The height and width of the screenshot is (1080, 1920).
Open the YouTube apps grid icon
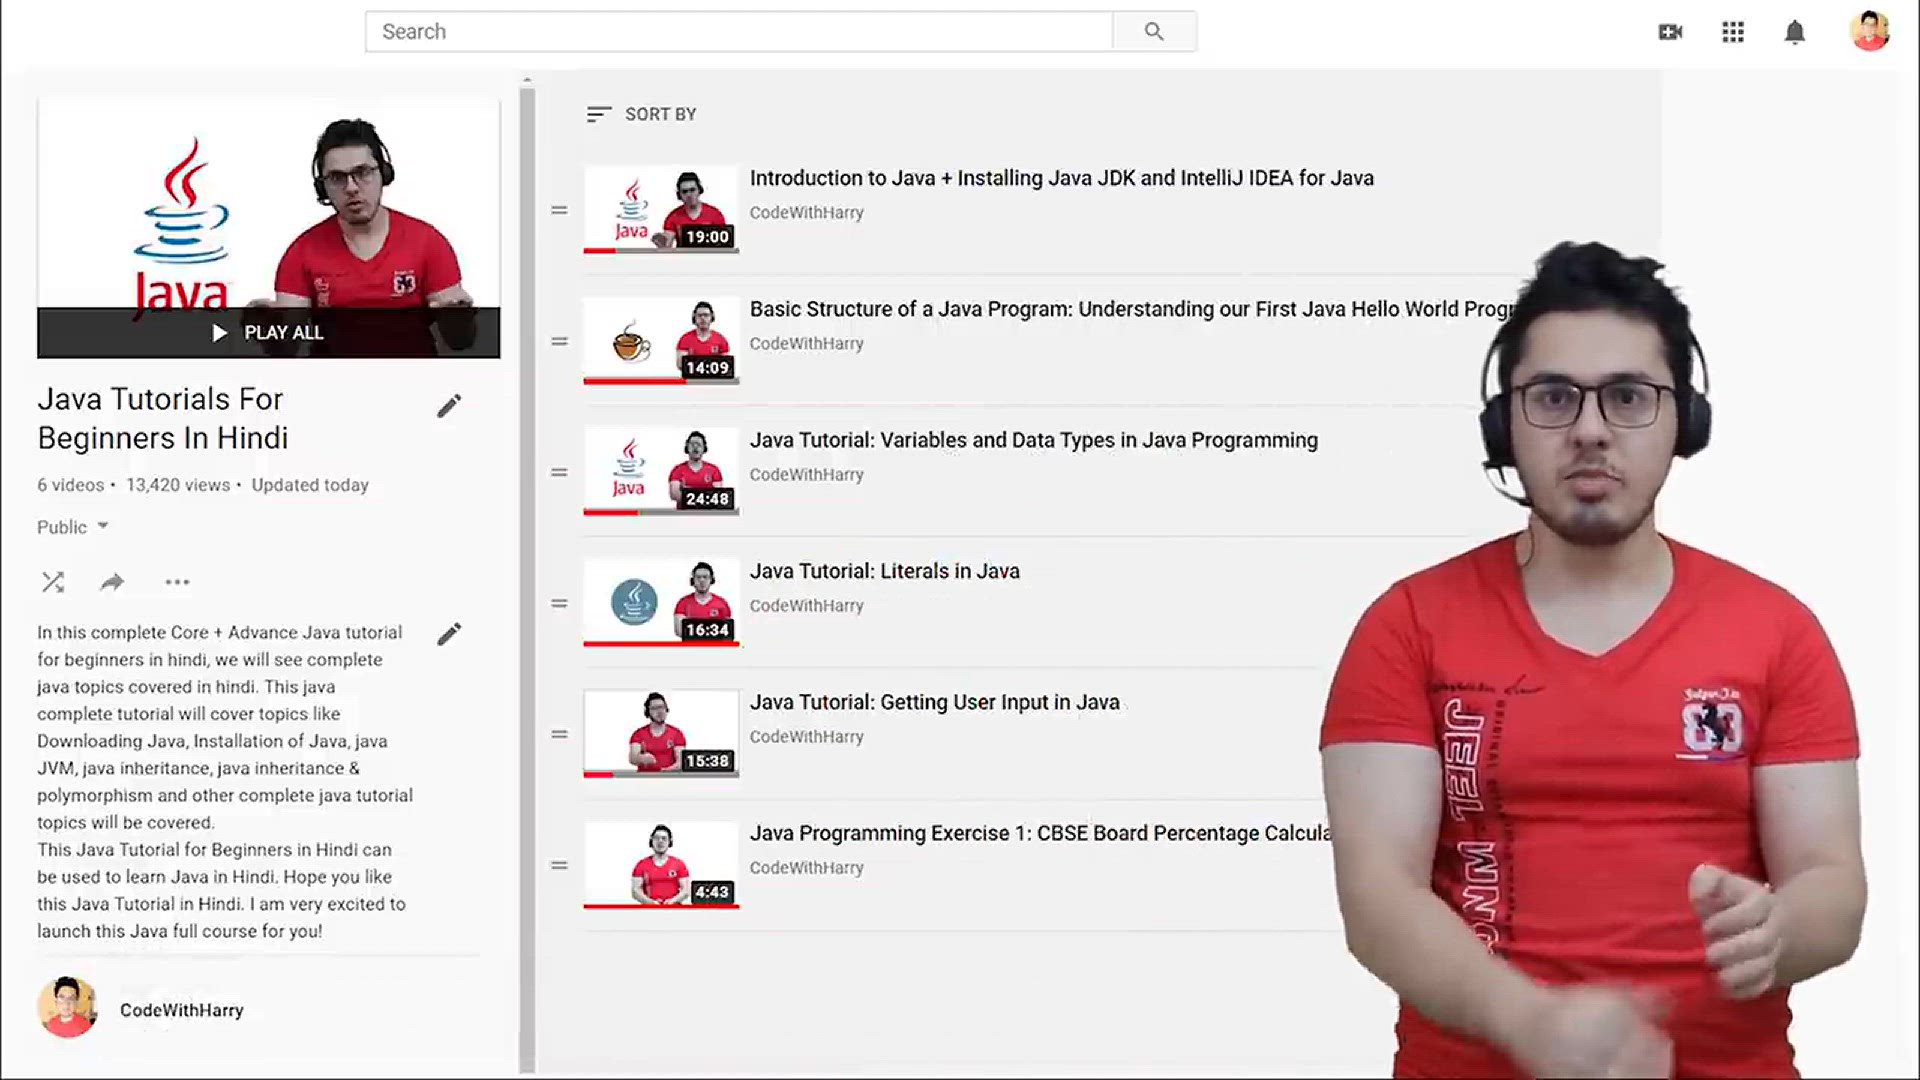[x=1733, y=32]
